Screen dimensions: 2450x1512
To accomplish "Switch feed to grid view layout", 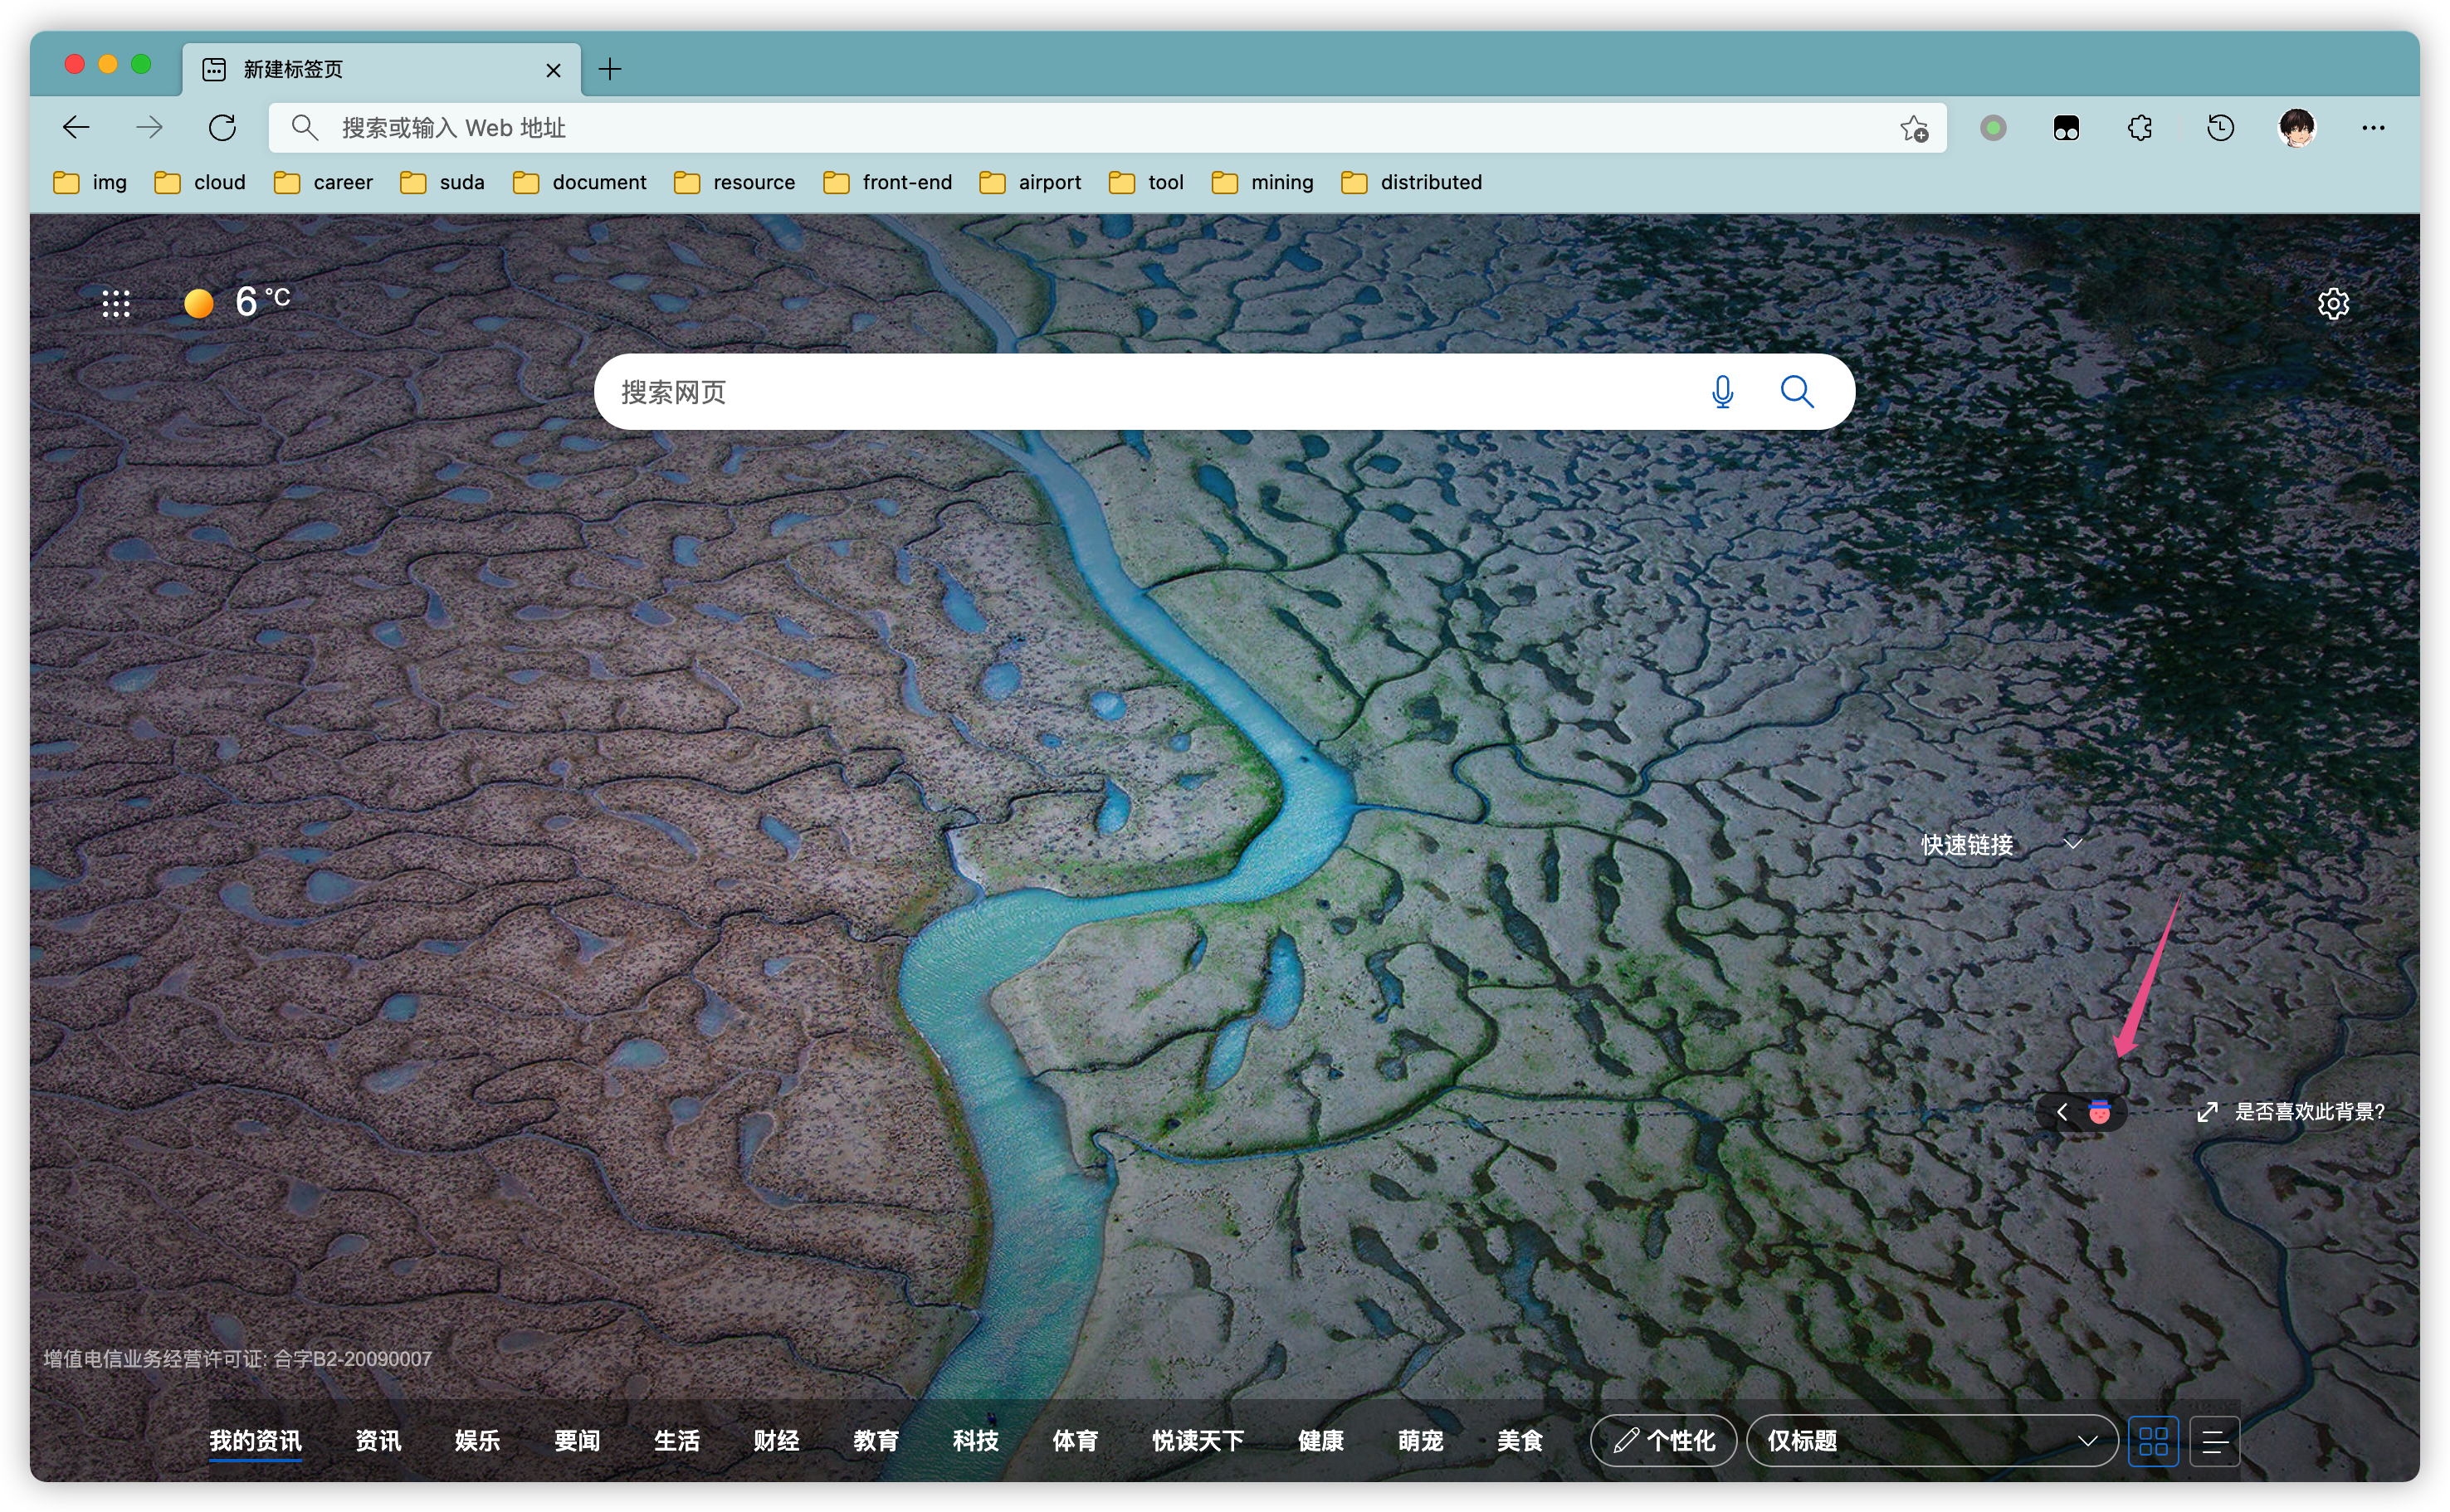I will click(2153, 1441).
